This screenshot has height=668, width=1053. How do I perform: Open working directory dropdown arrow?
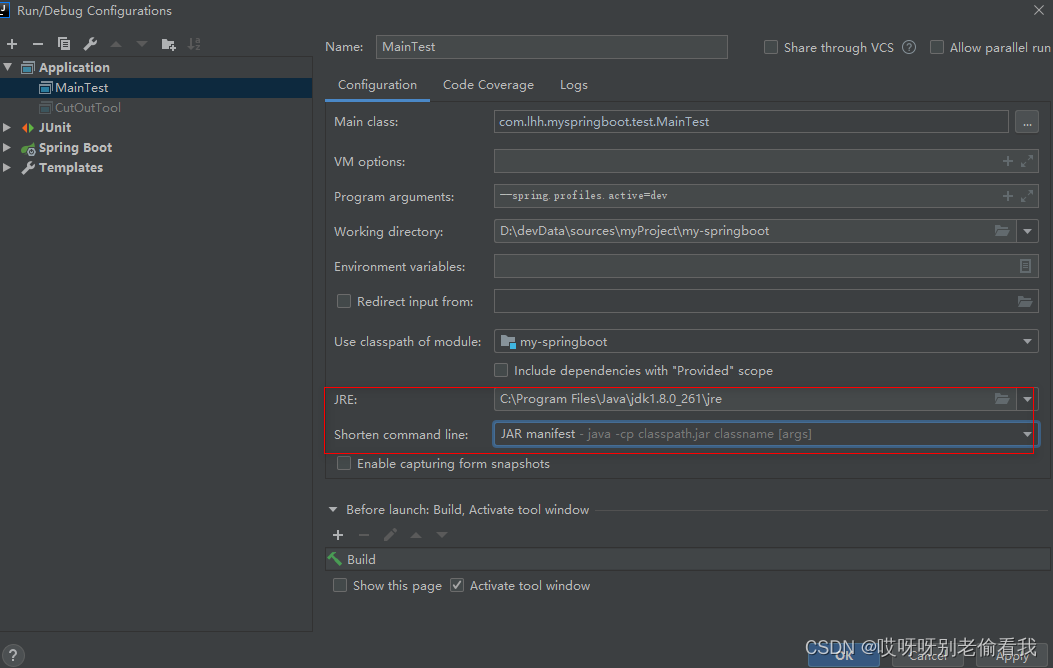[1027, 231]
